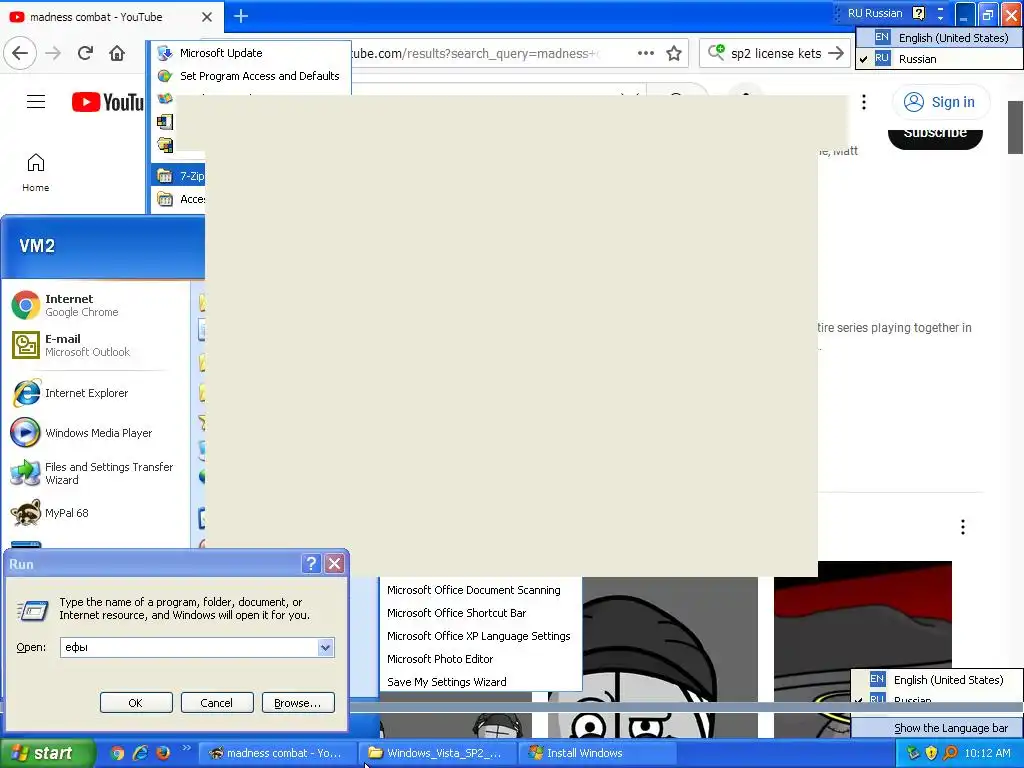Click the YouTube Sign in button

coord(940,102)
